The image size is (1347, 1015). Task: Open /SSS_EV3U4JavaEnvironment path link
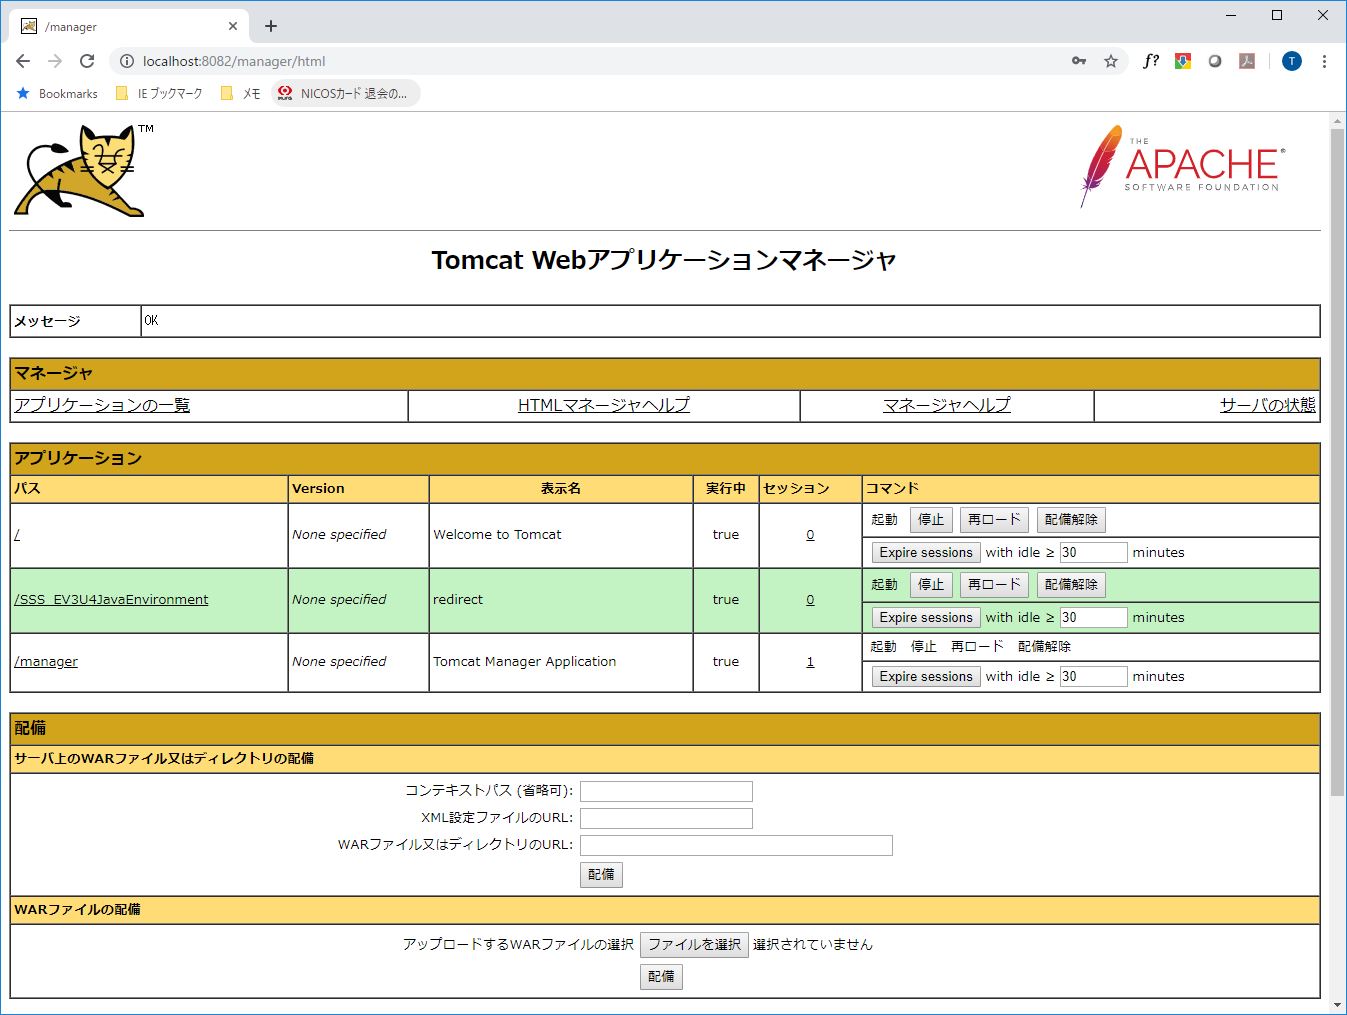coord(111,600)
